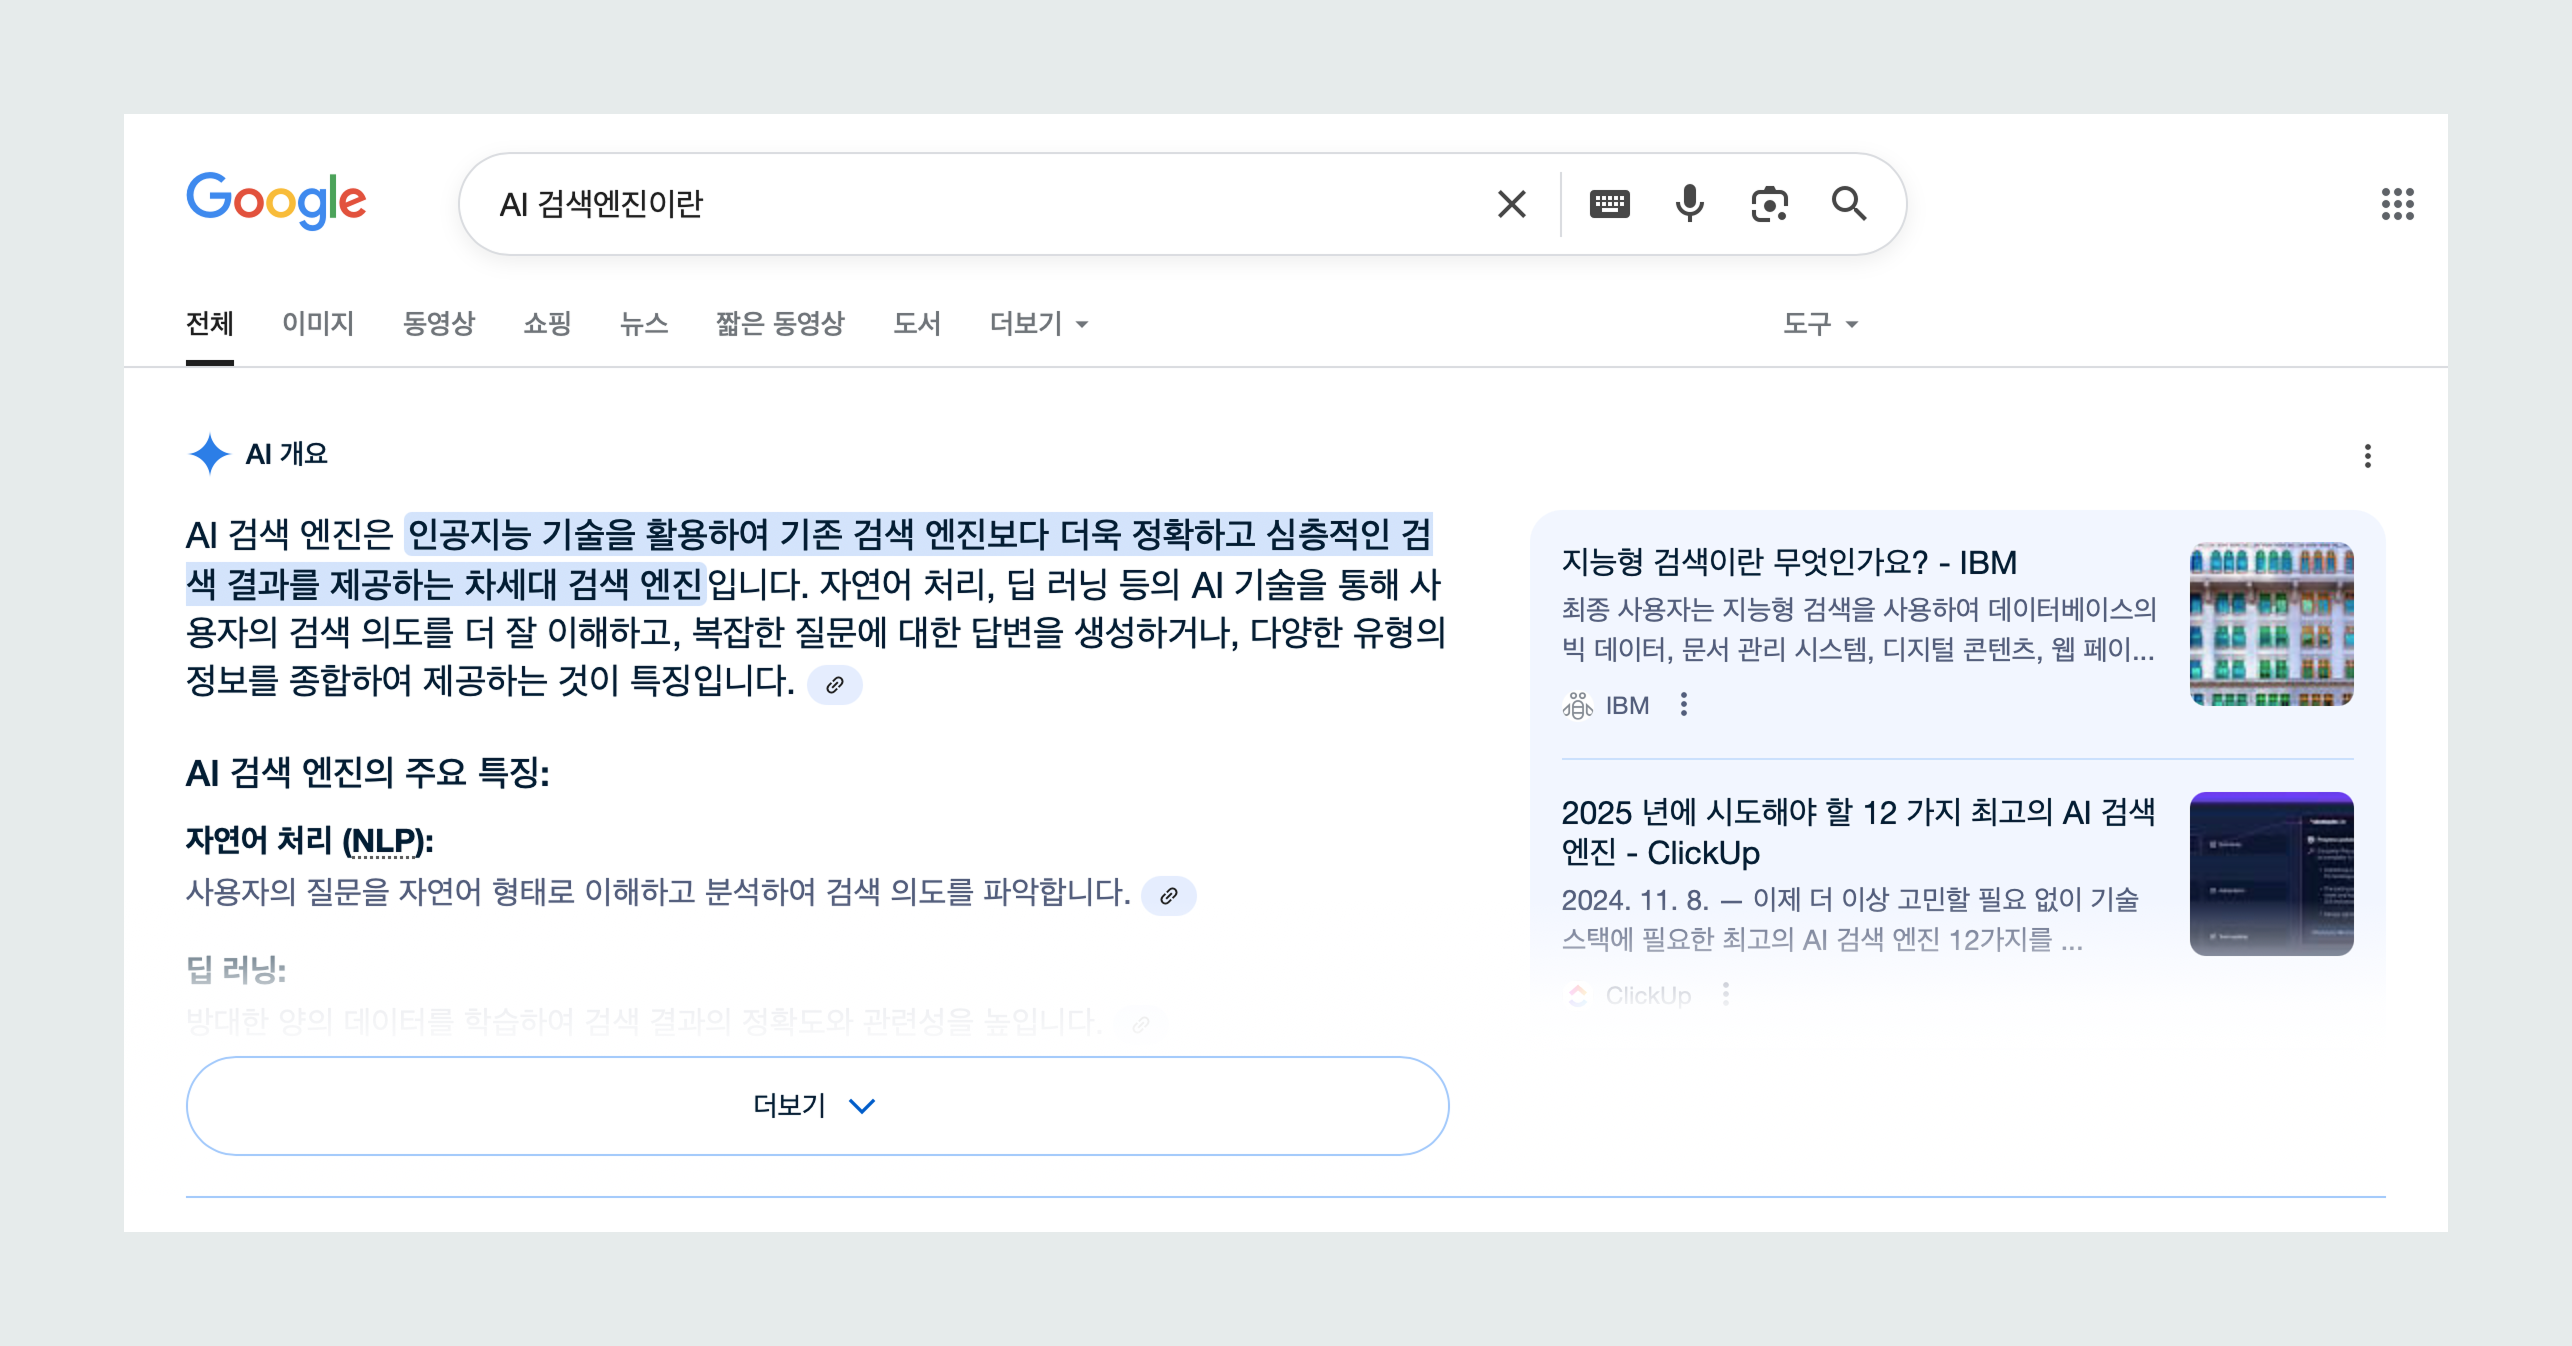2572x1346 pixels.
Task: Open the three-dot menu beside the ClickUp source
Action: (1726, 994)
